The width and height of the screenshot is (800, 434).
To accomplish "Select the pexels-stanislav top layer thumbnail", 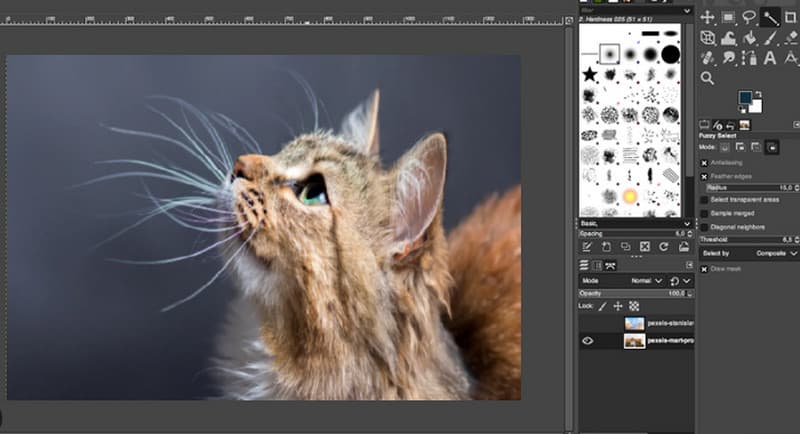I will coord(634,323).
